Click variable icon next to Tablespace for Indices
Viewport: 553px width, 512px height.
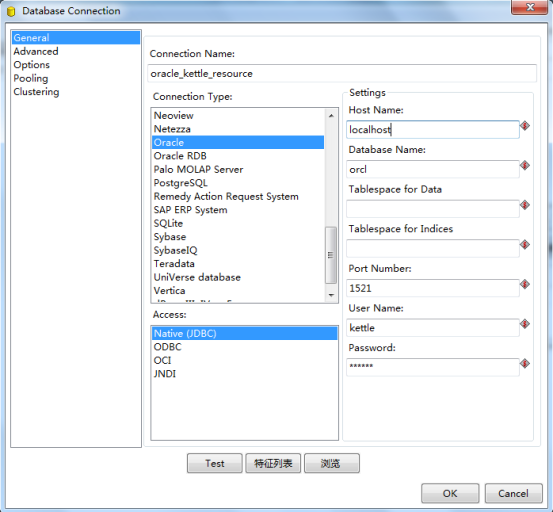(x=525, y=244)
